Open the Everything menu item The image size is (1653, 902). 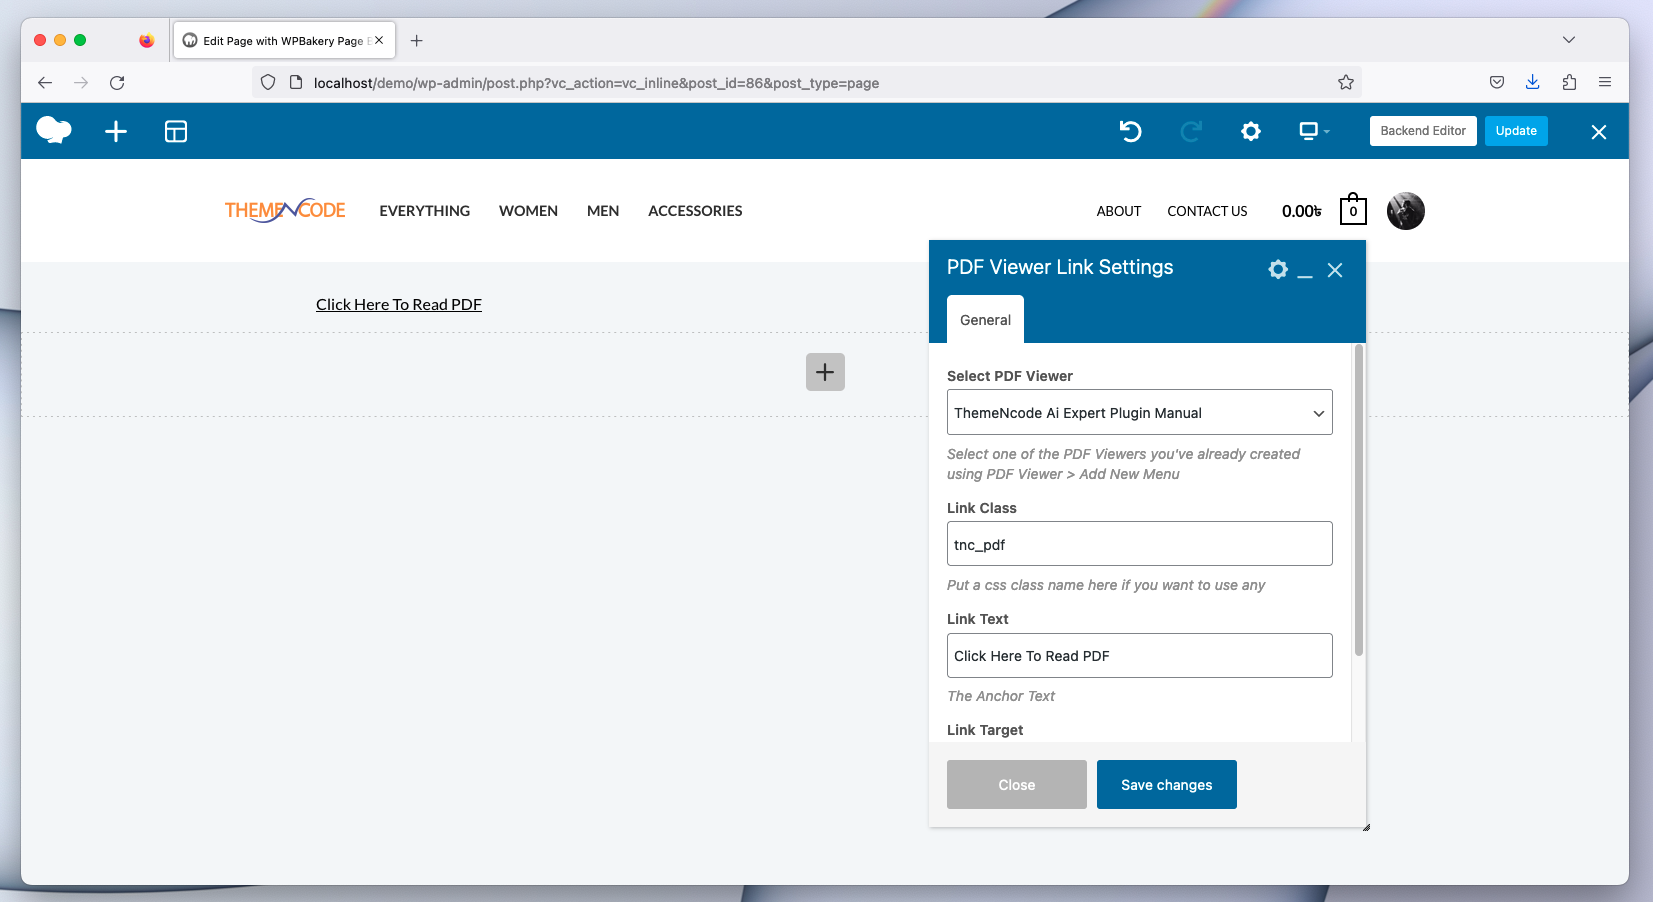[424, 211]
